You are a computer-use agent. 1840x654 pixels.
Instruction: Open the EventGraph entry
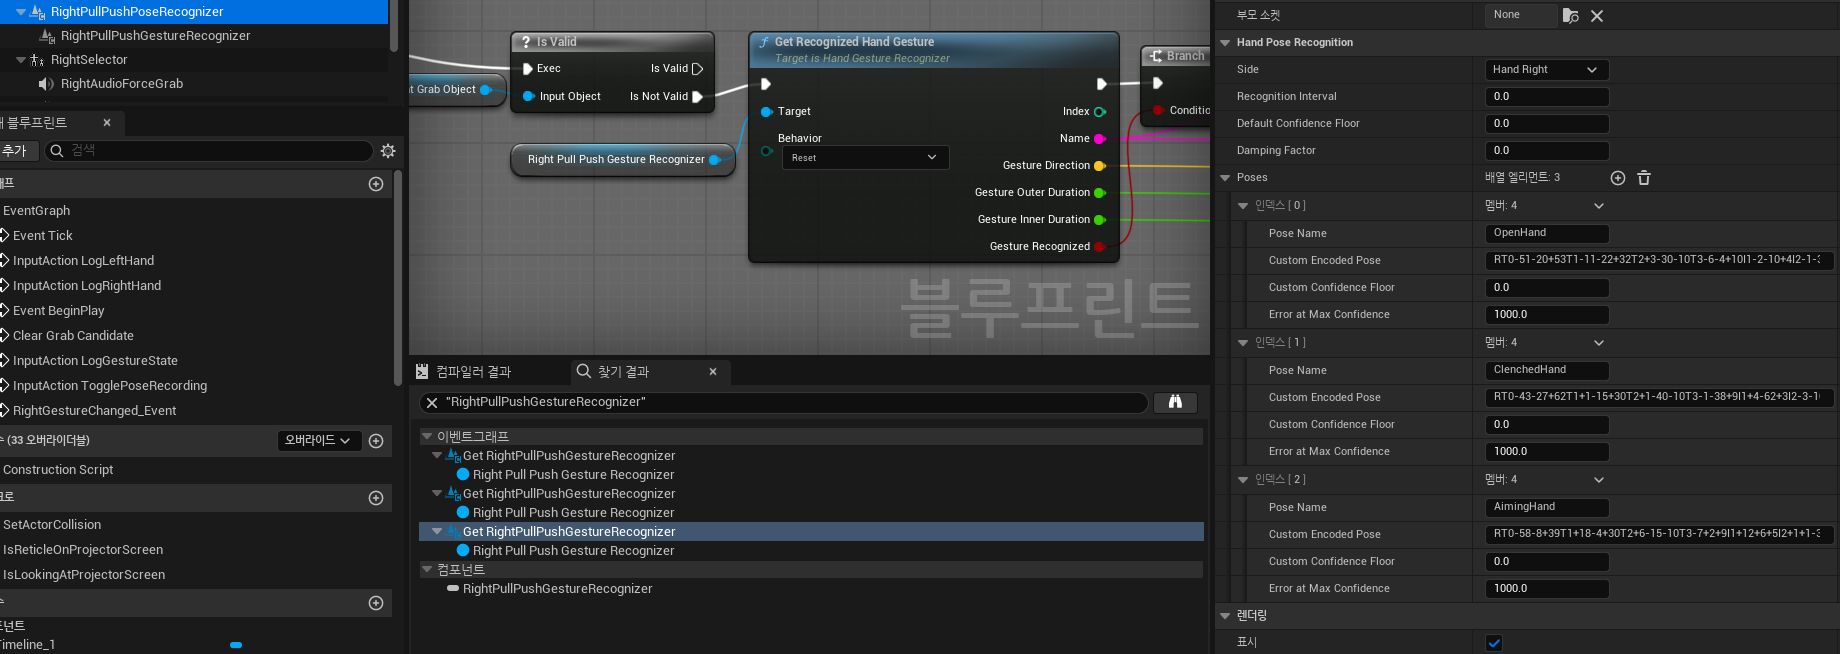coord(37,211)
